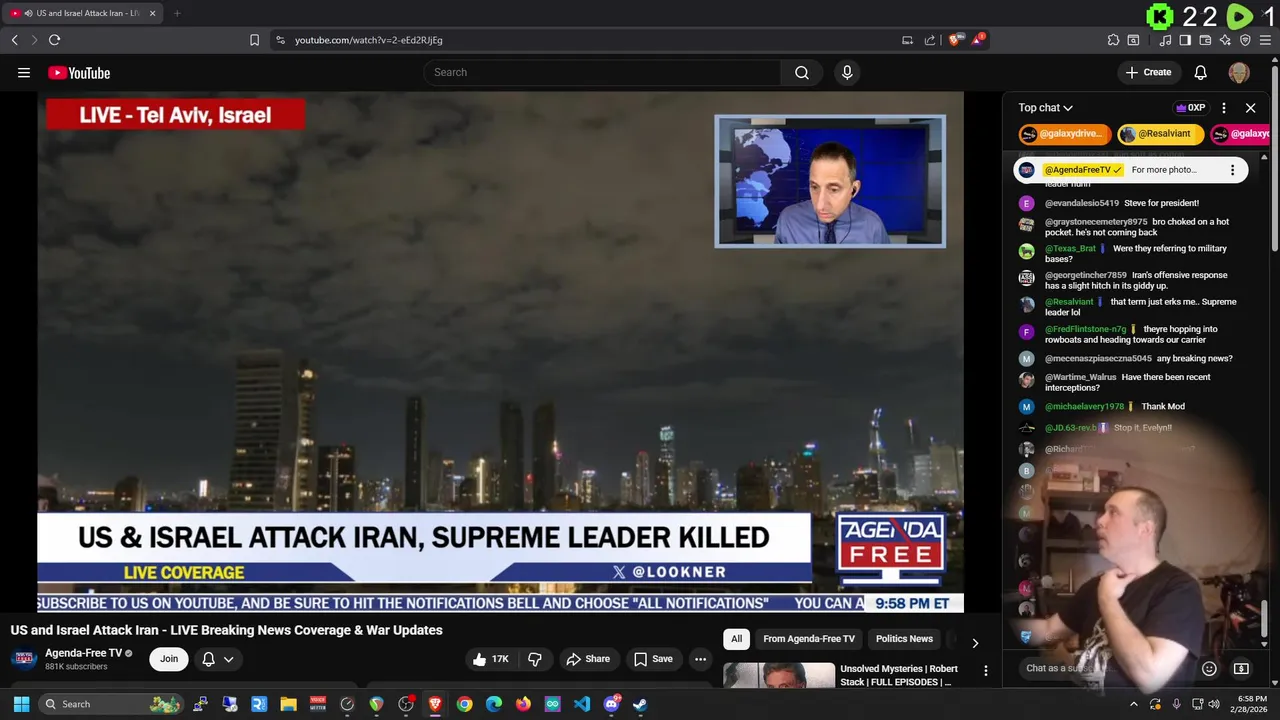Image resolution: width=1280 pixels, height=720 pixels.
Task: Toggle the browser sidebar panel icon
Action: point(1185,40)
